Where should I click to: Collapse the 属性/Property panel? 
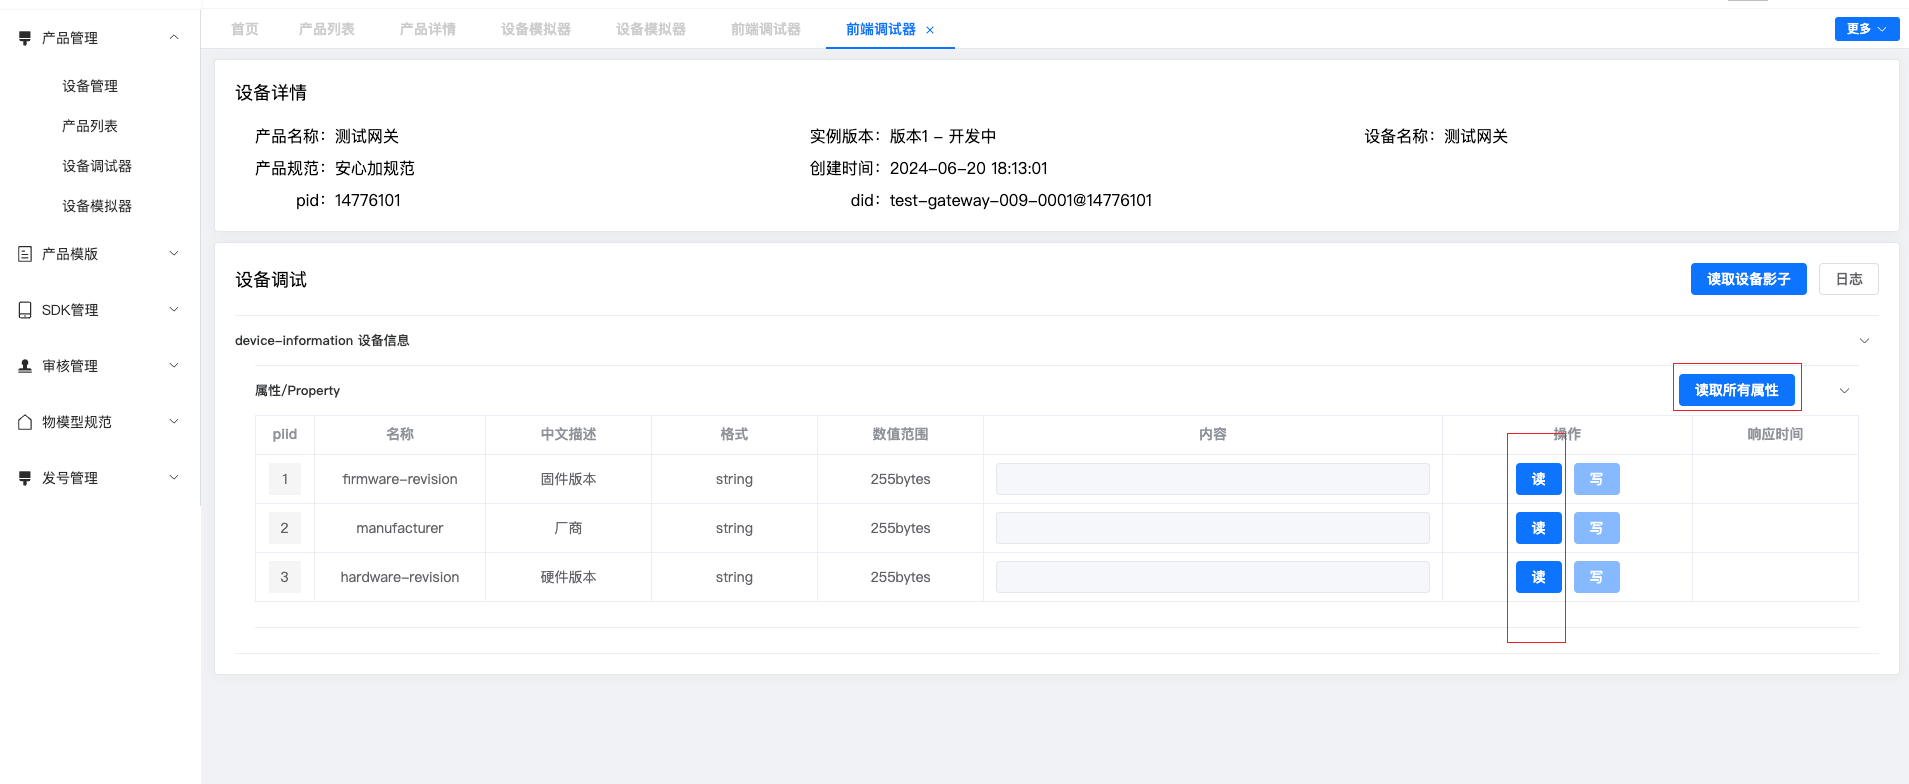pyautogui.click(x=1844, y=391)
